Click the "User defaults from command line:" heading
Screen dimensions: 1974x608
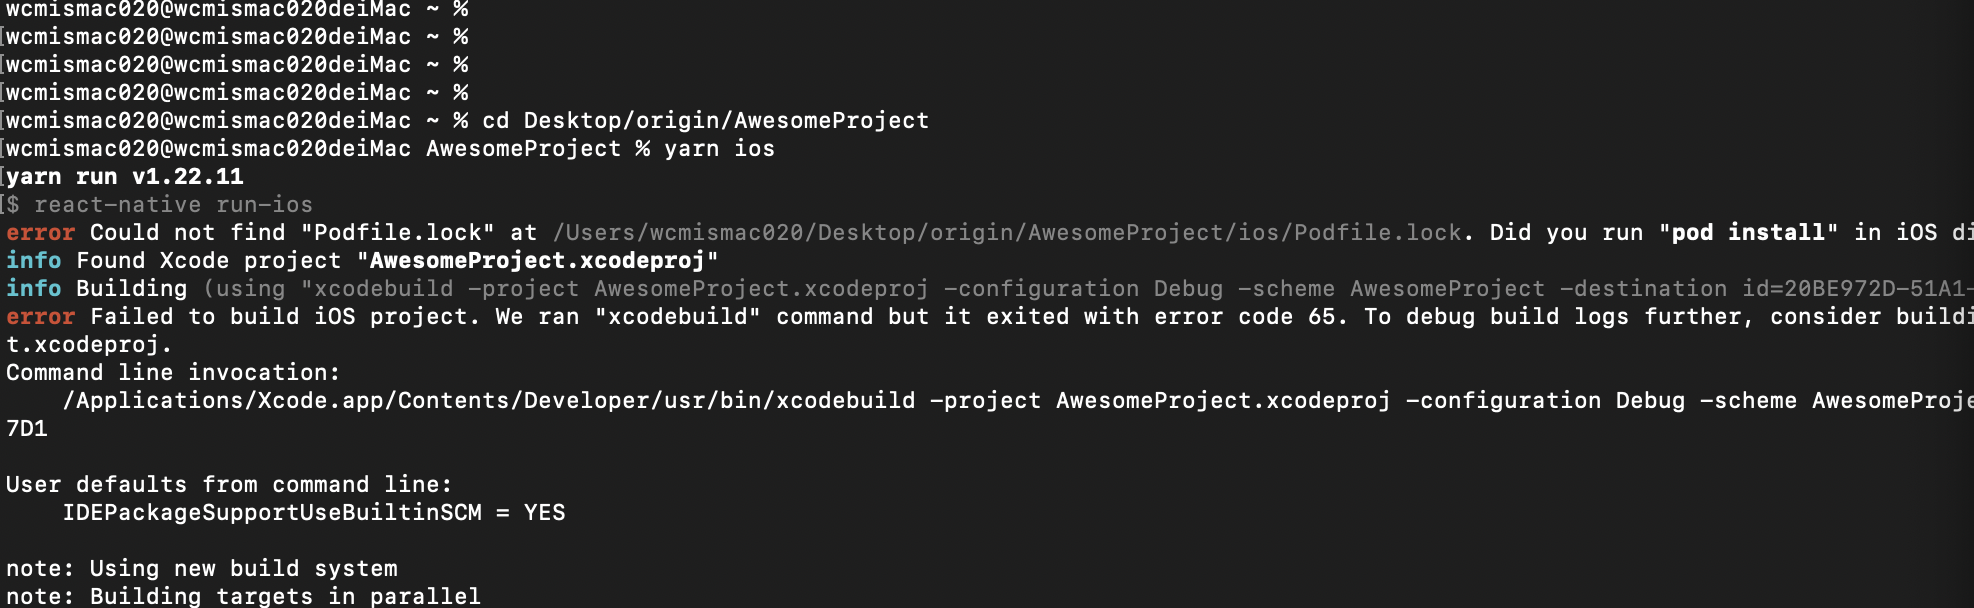click(229, 485)
